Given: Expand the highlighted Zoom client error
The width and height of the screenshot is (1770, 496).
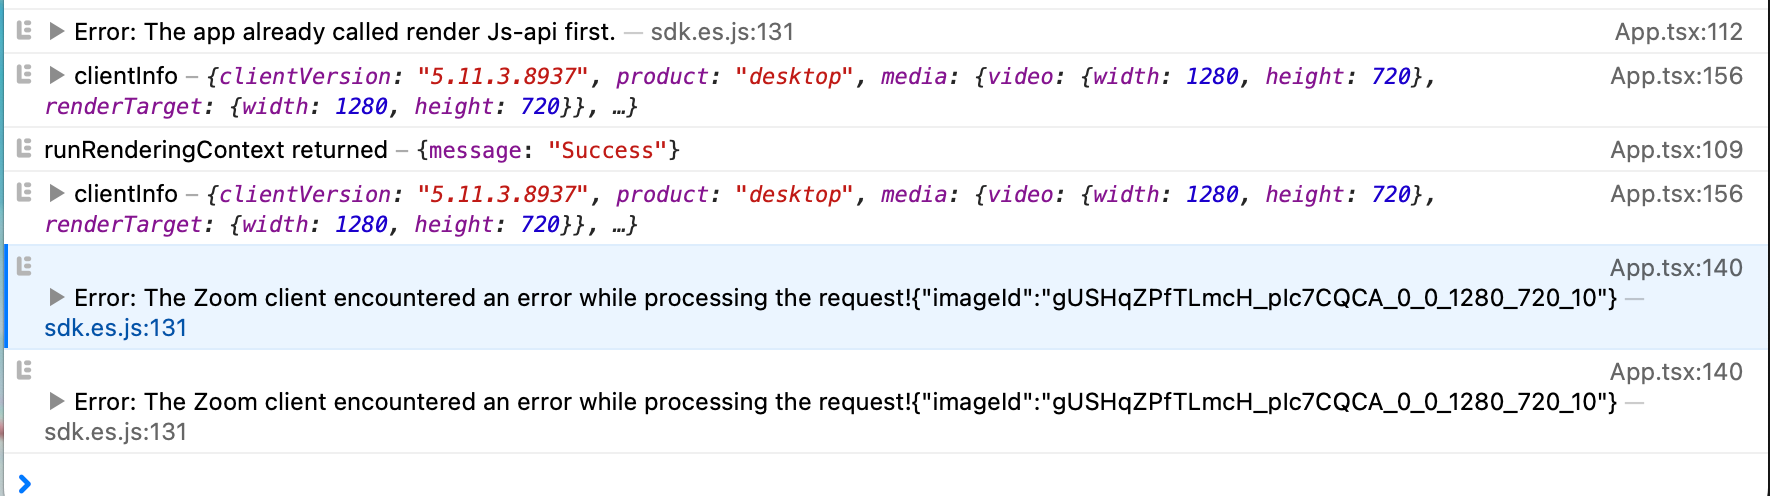Looking at the screenshot, I should [x=57, y=298].
